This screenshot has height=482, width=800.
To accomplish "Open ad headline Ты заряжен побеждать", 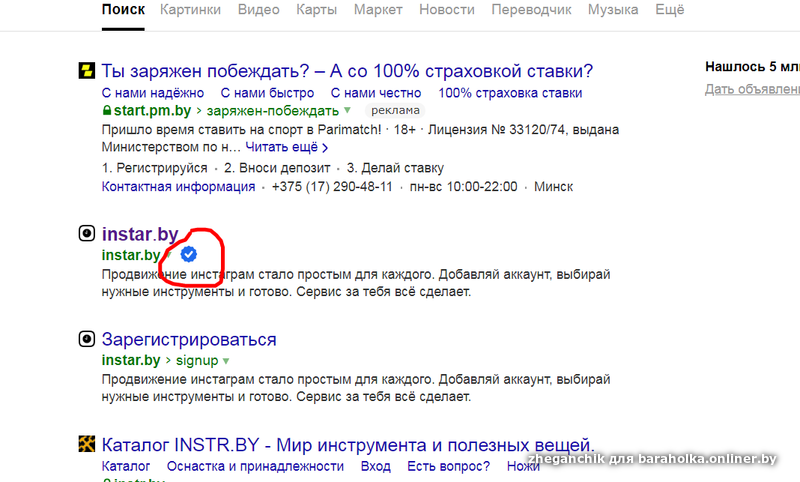I will pos(347,71).
